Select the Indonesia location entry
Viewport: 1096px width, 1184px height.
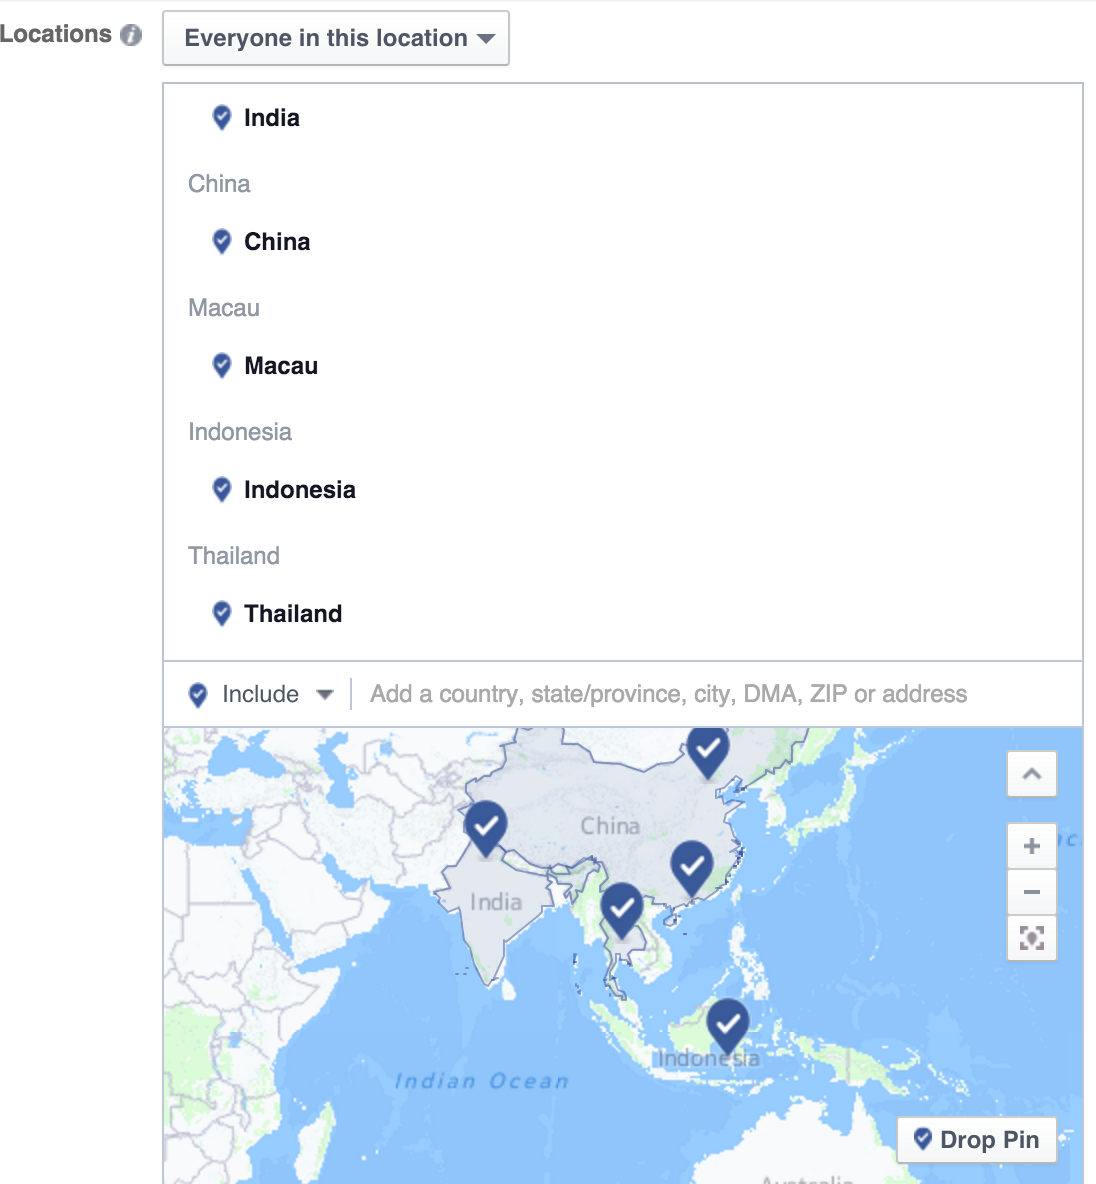[x=299, y=489]
